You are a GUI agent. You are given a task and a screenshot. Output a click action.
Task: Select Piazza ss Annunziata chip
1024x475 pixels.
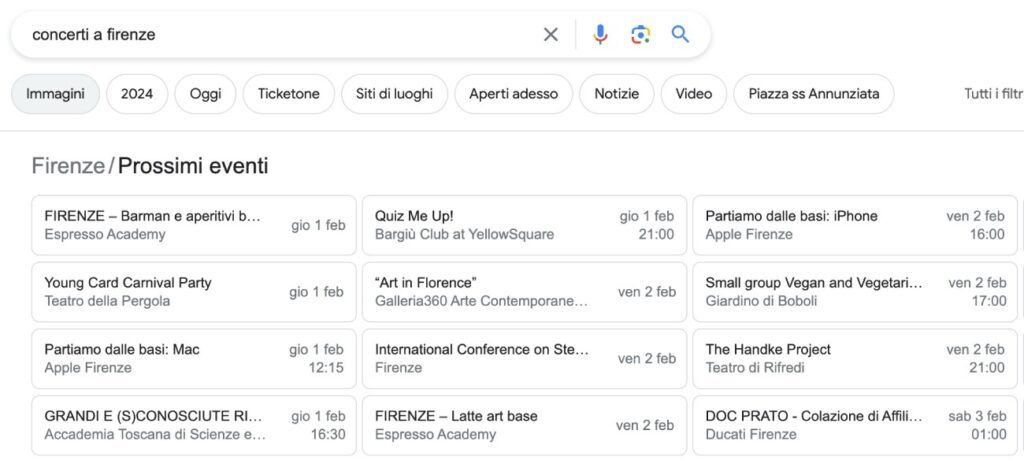click(x=814, y=94)
